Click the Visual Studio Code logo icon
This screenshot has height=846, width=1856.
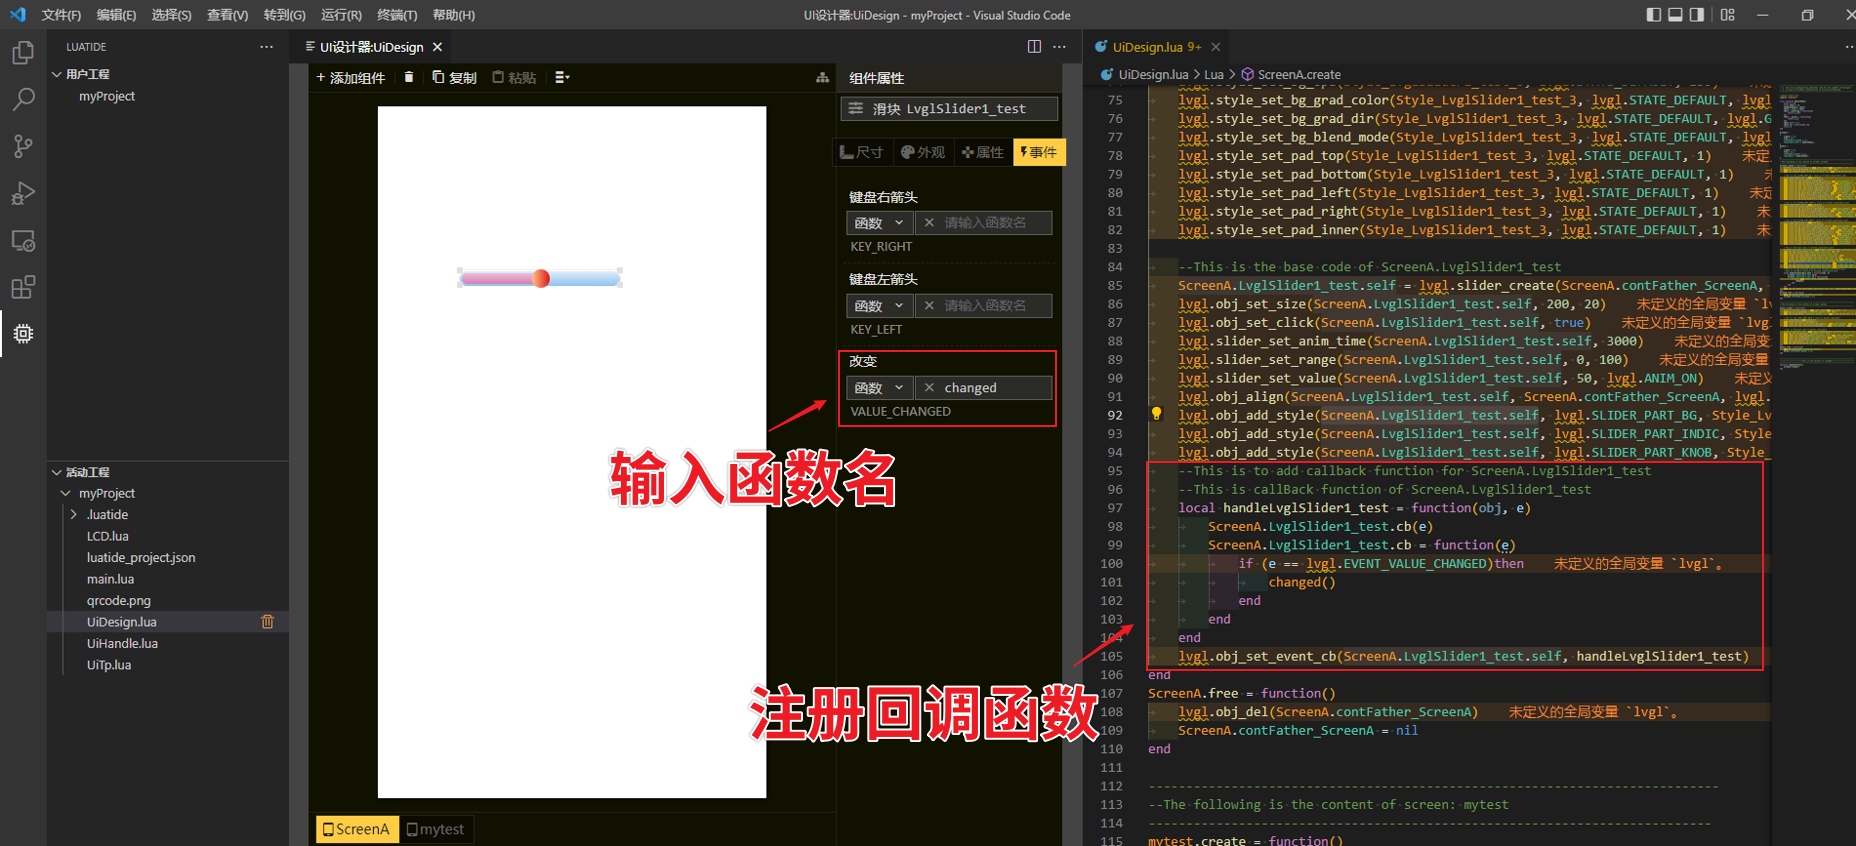click(x=18, y=15)
